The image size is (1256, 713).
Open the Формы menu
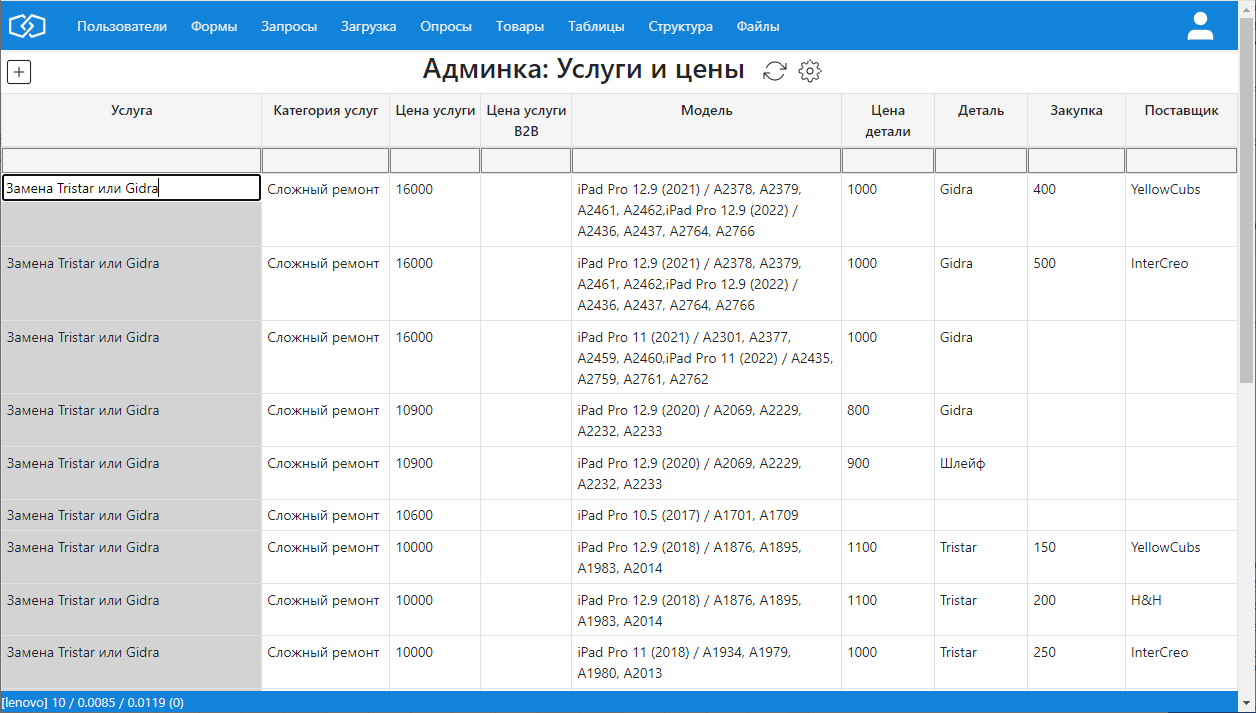pyautogui.click(x=214, y=27)
